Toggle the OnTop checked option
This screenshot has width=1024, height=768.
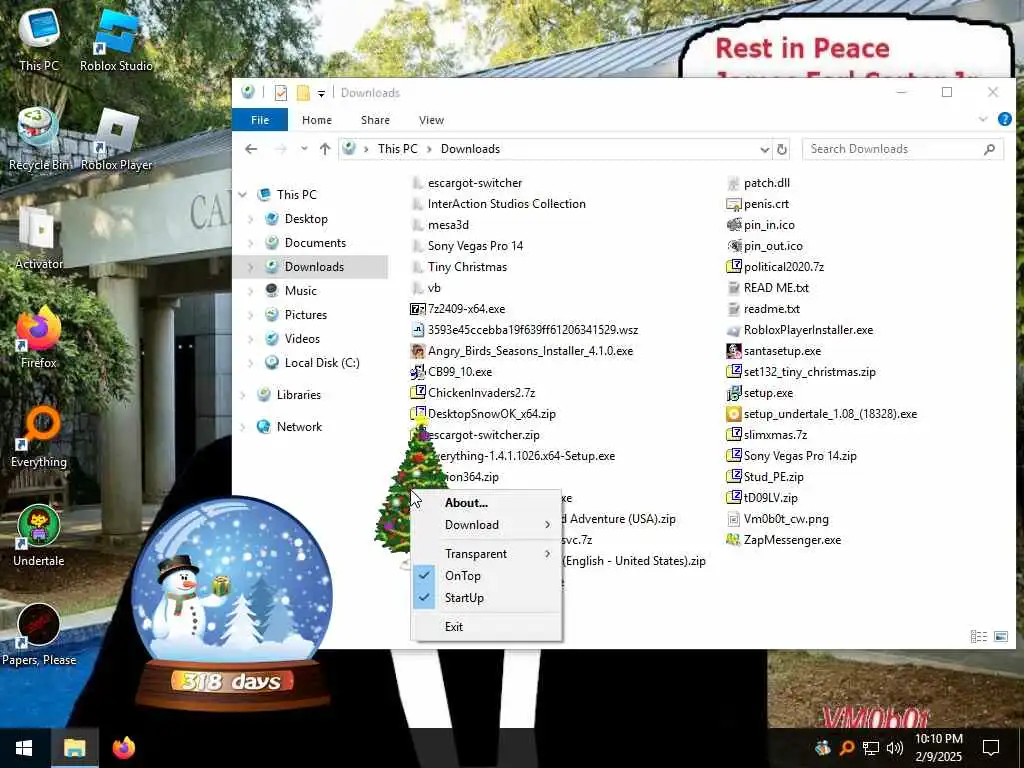point(486,576)
